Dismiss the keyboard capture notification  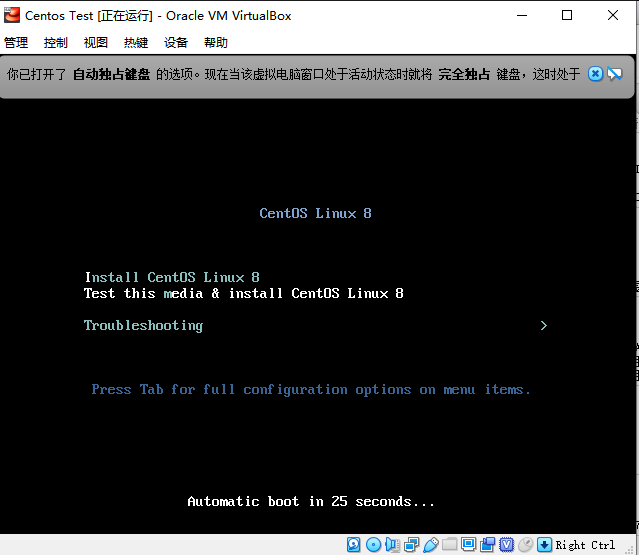tap(595, 74)
